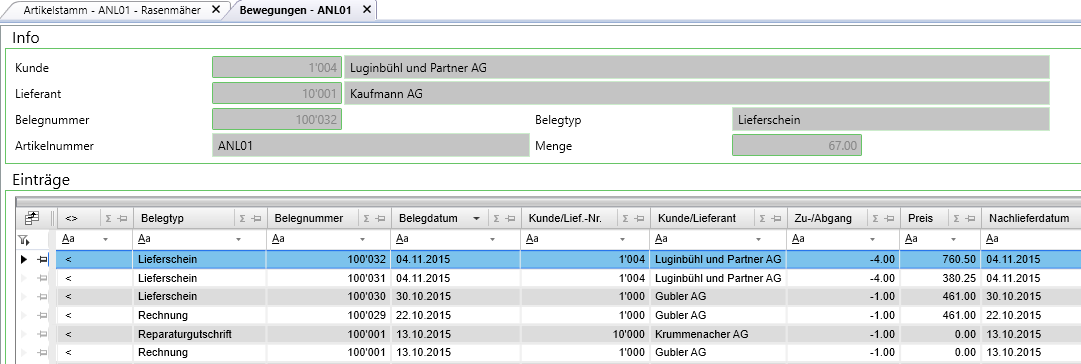Pin the row with Belegnummer 100'031
Viewport: 1081px width, 364px height.
(42, 278)
